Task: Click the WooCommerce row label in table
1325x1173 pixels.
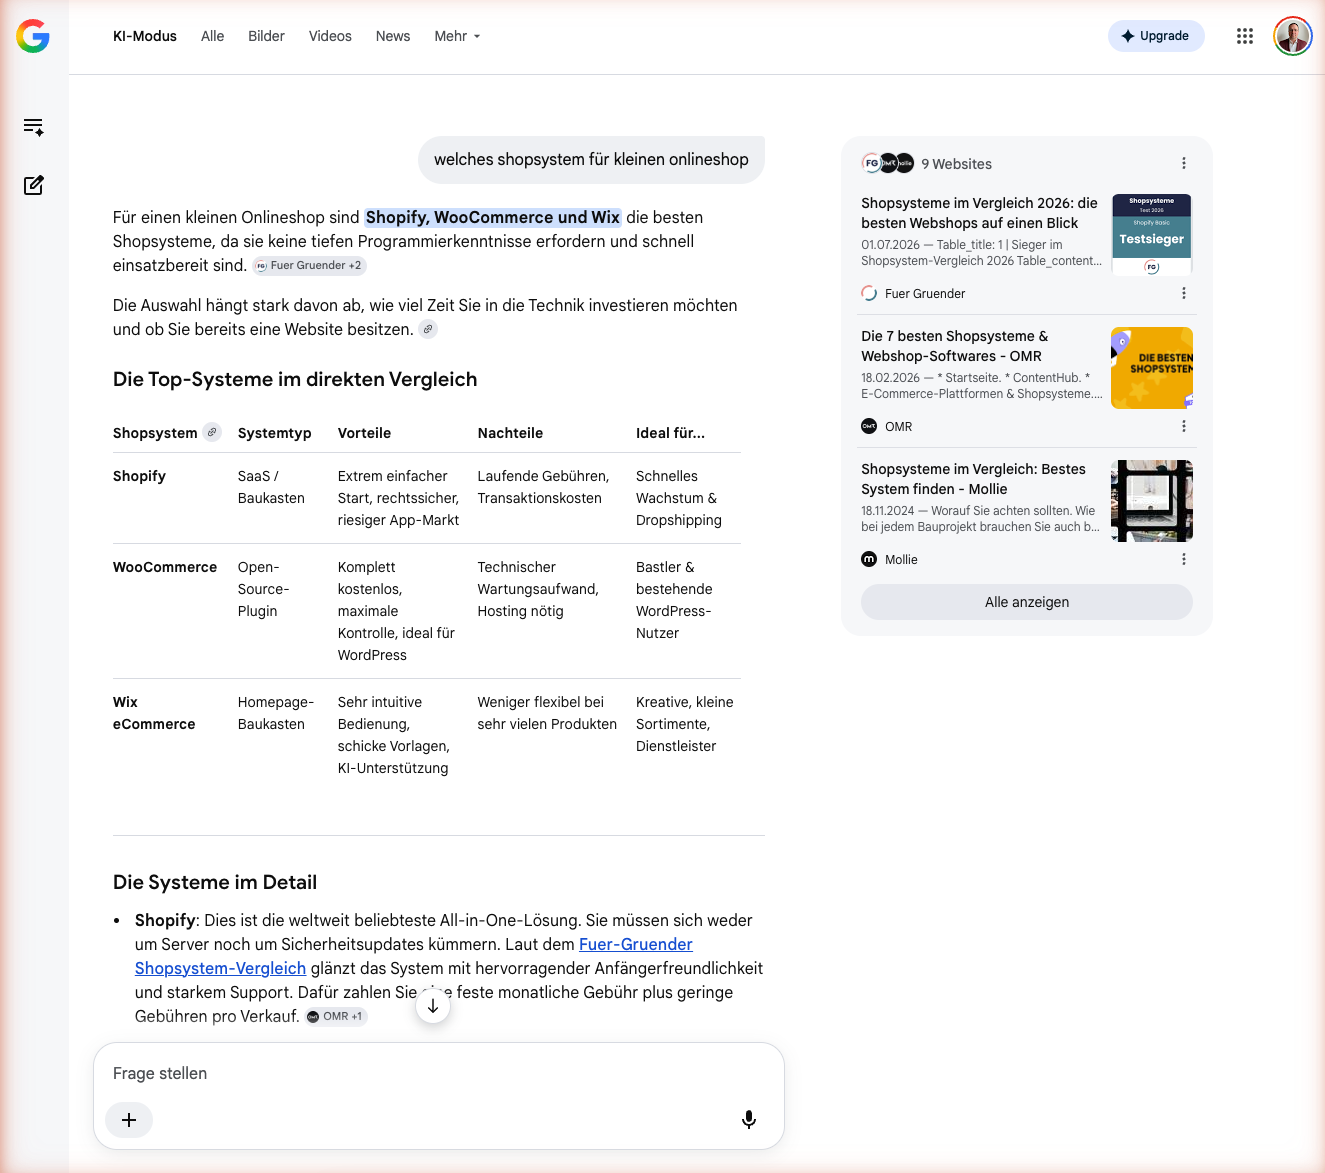Action: click(165, 567)
